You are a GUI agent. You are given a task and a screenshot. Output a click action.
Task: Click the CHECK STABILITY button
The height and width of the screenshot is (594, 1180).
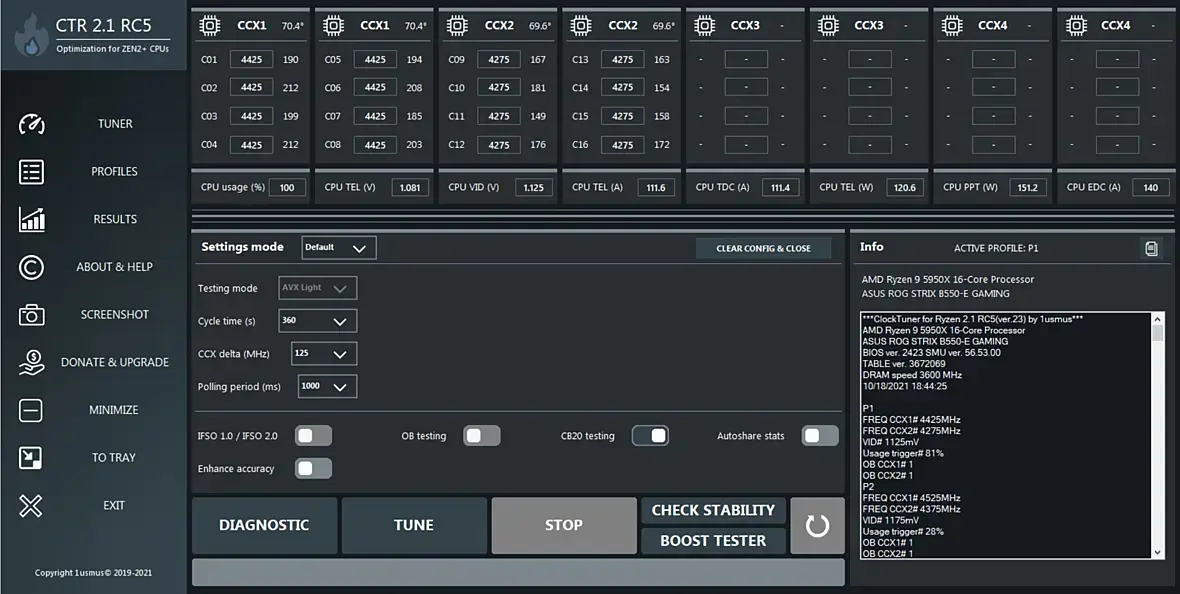[713, 510]
